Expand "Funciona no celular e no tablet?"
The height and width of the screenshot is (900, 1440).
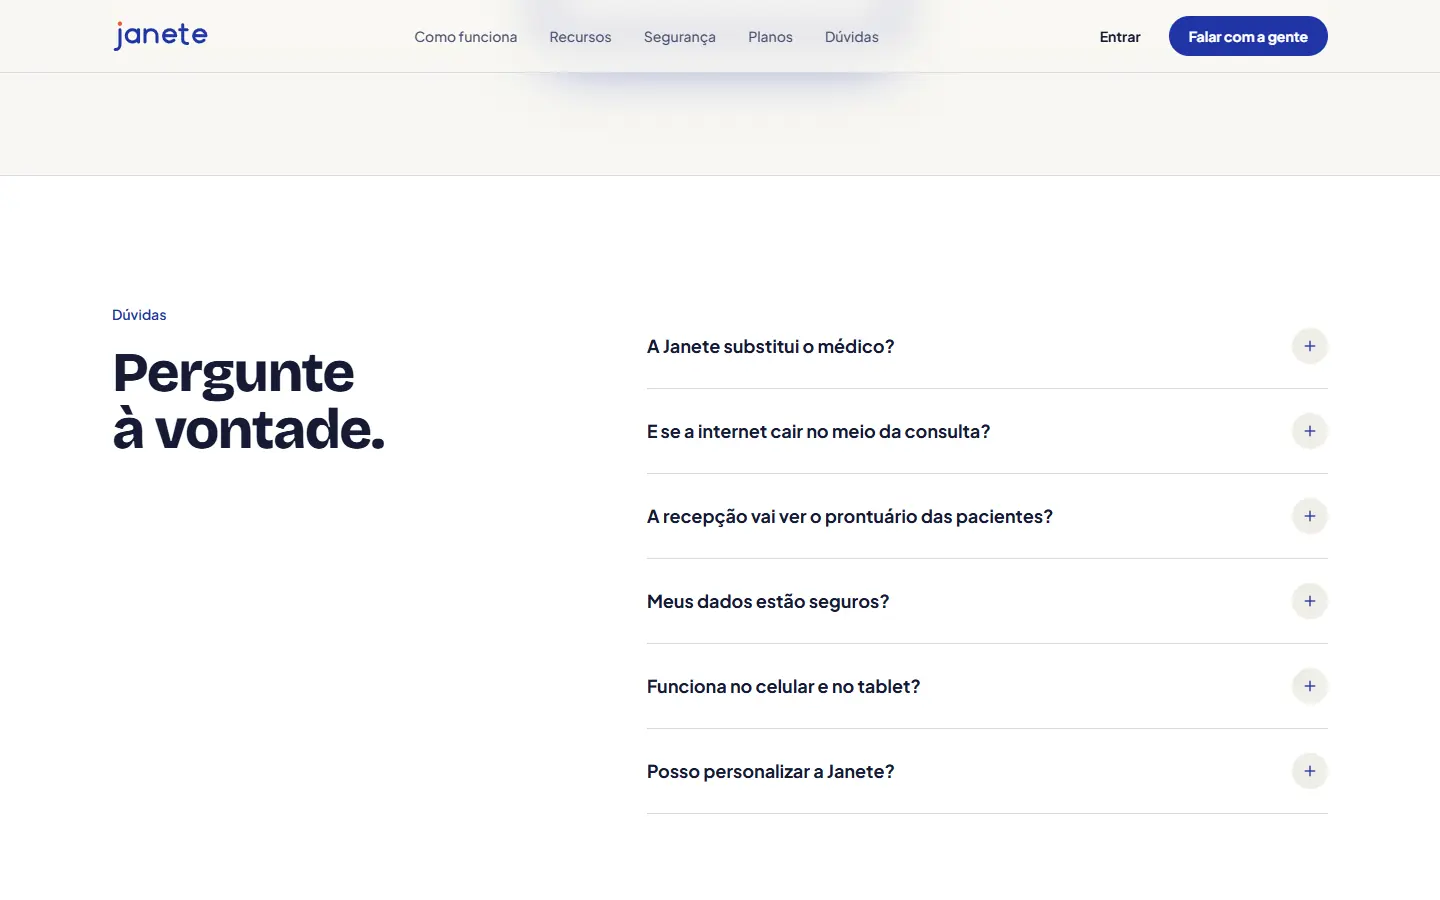[987, 686]
